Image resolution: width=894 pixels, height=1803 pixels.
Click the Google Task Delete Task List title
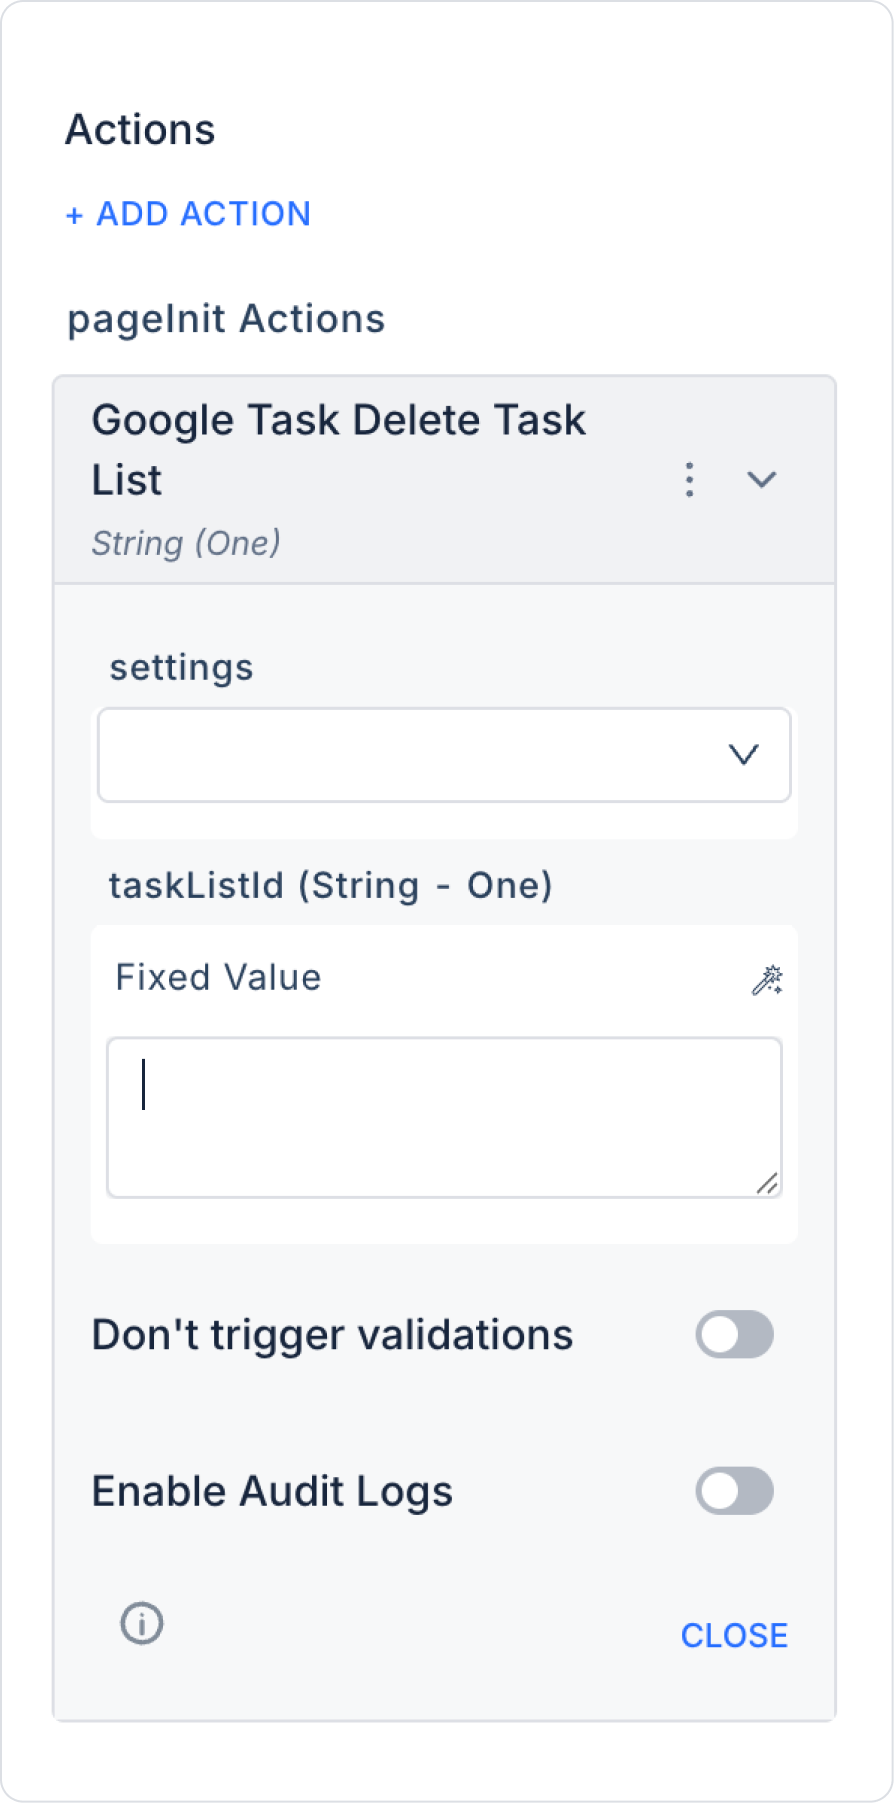tap(338, 450)
